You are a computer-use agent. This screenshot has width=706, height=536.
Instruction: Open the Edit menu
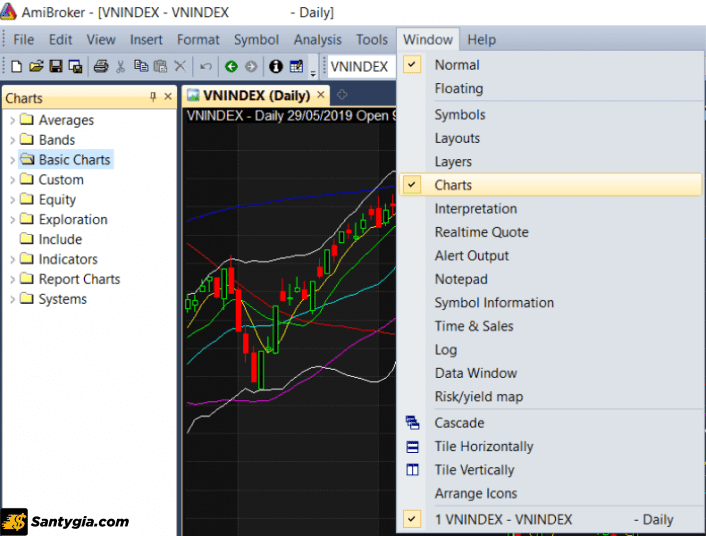pyautogui.click(x=60, y=40)
